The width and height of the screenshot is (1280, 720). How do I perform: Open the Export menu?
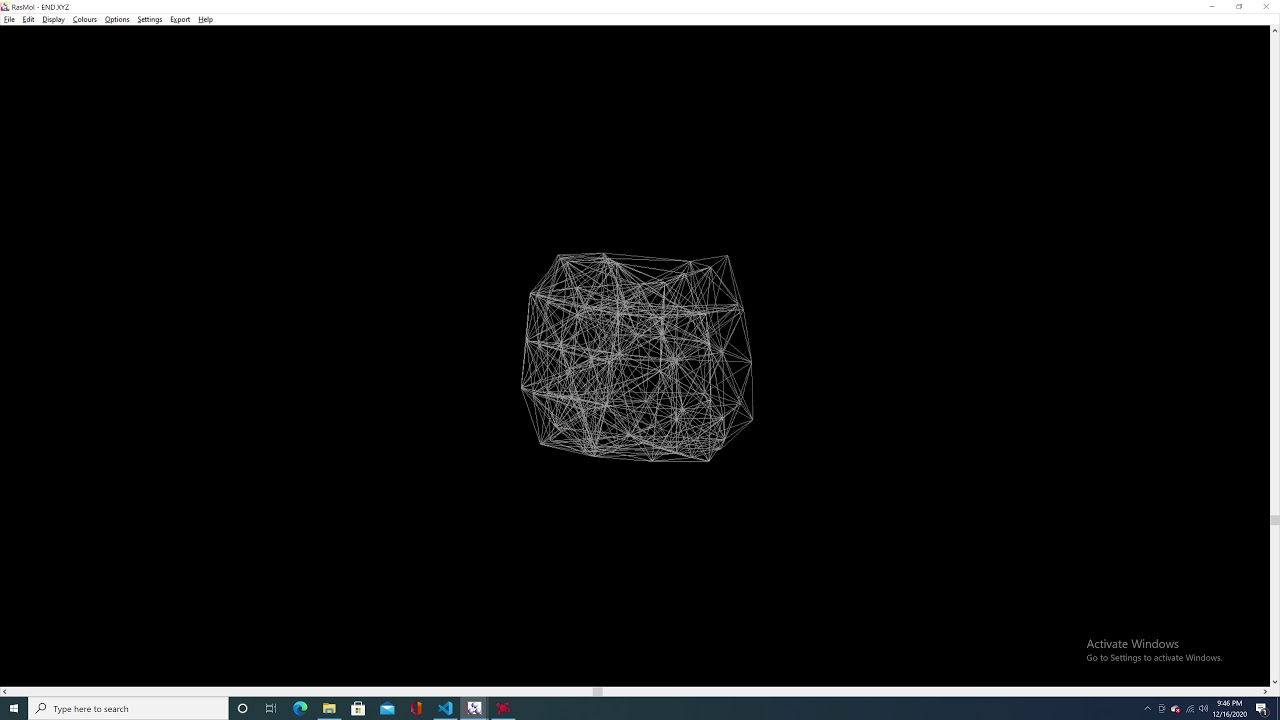pos(180,19)
